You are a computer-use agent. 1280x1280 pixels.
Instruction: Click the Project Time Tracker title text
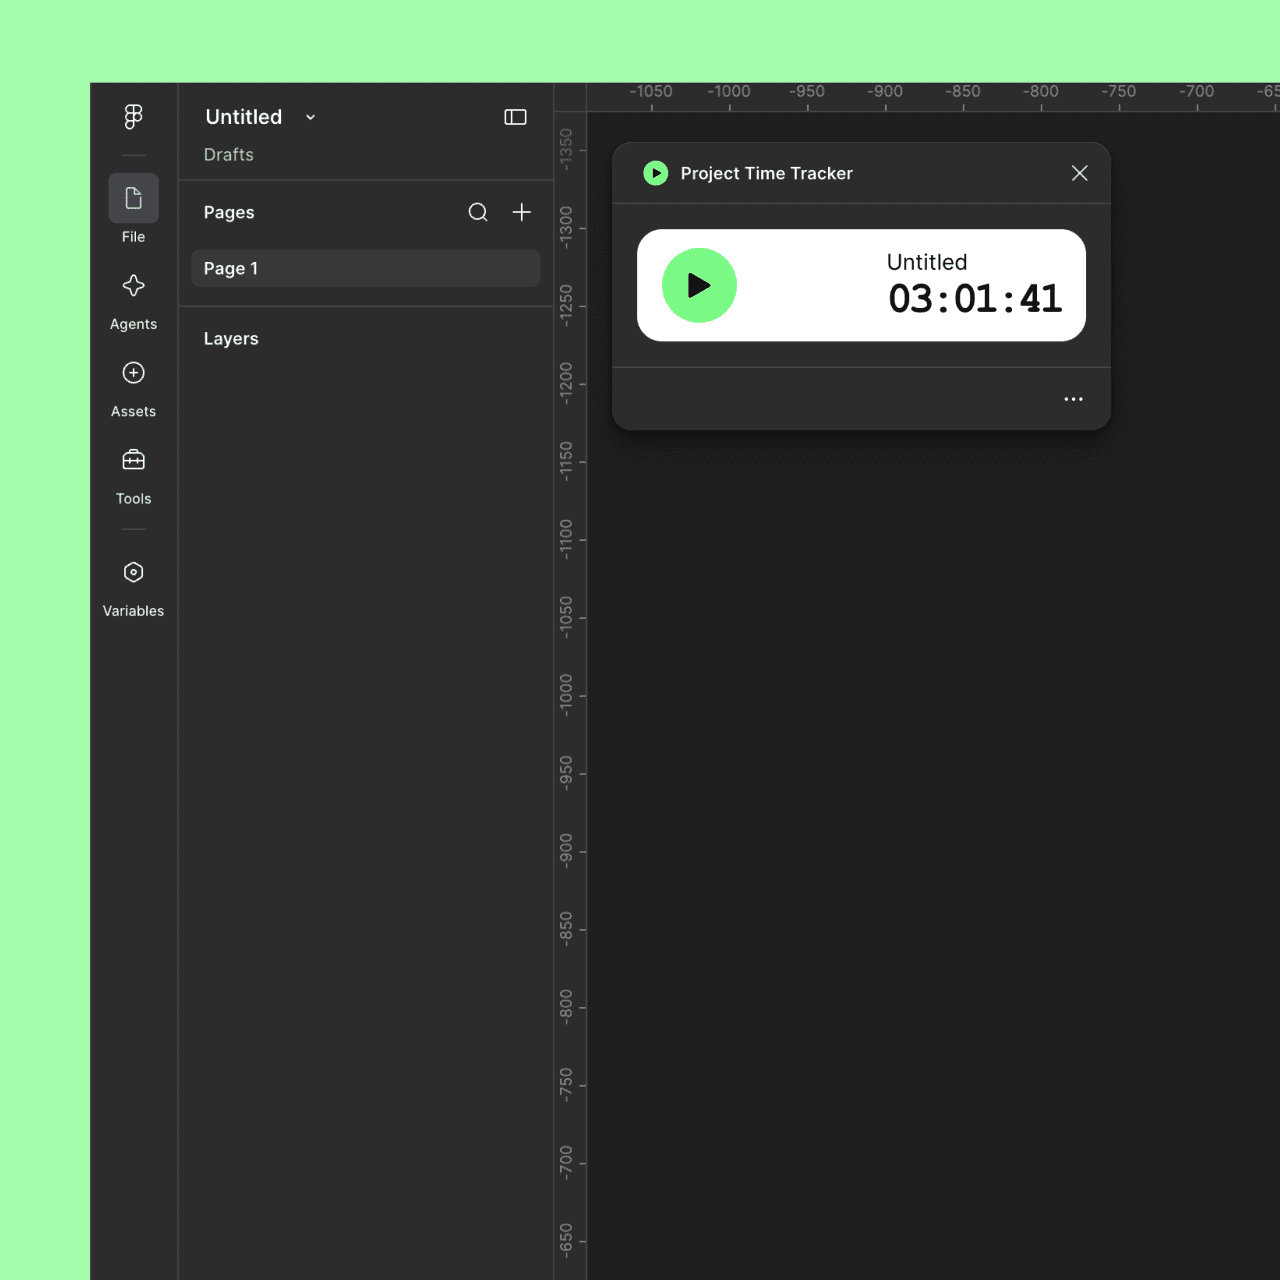pyautogui.click(x=767, y=173)
